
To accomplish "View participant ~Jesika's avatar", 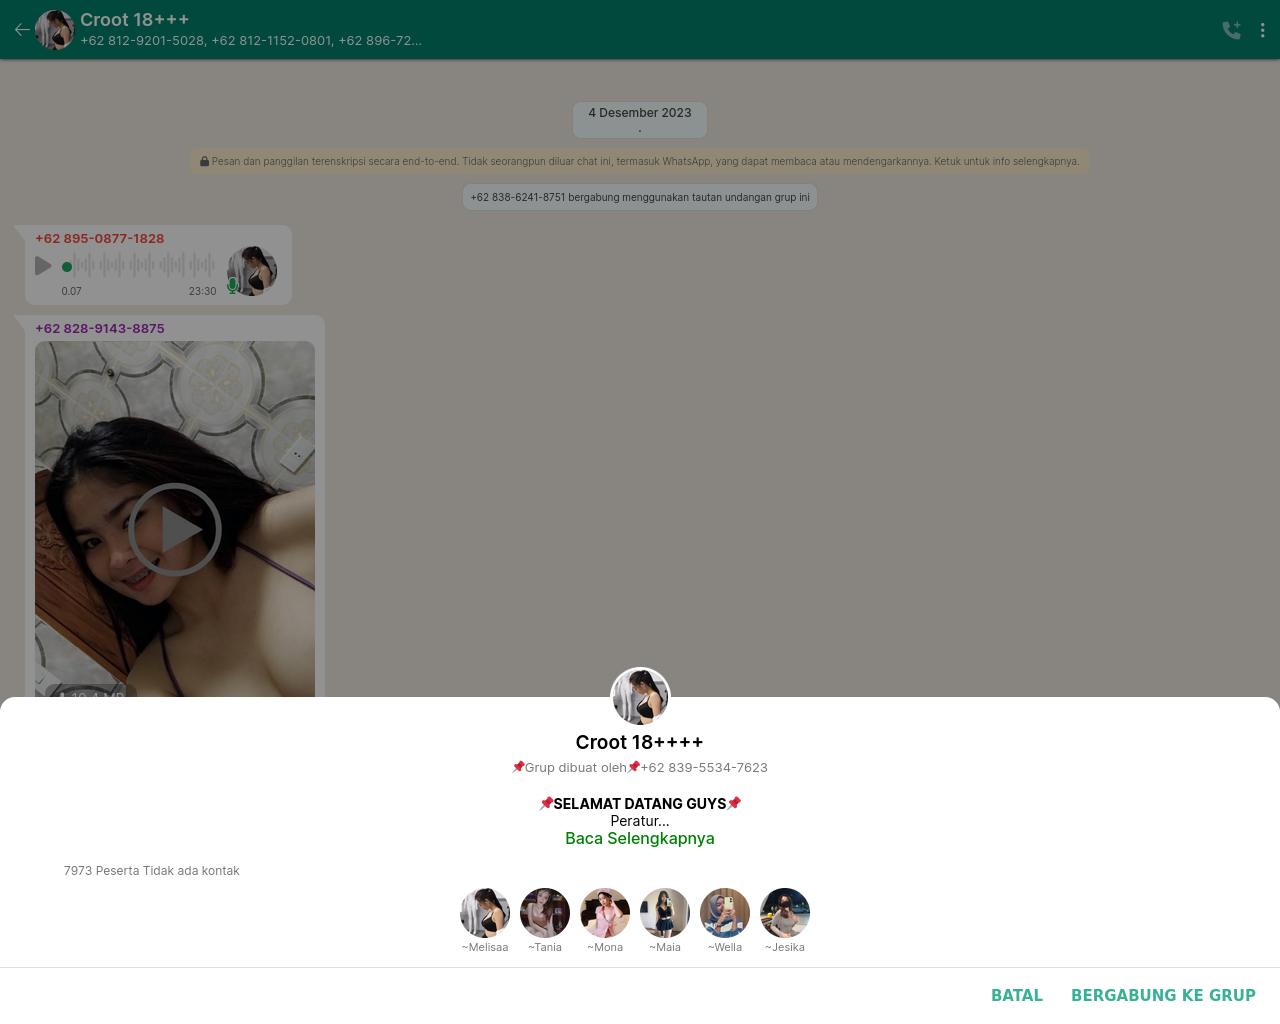I will pos(785,913).
